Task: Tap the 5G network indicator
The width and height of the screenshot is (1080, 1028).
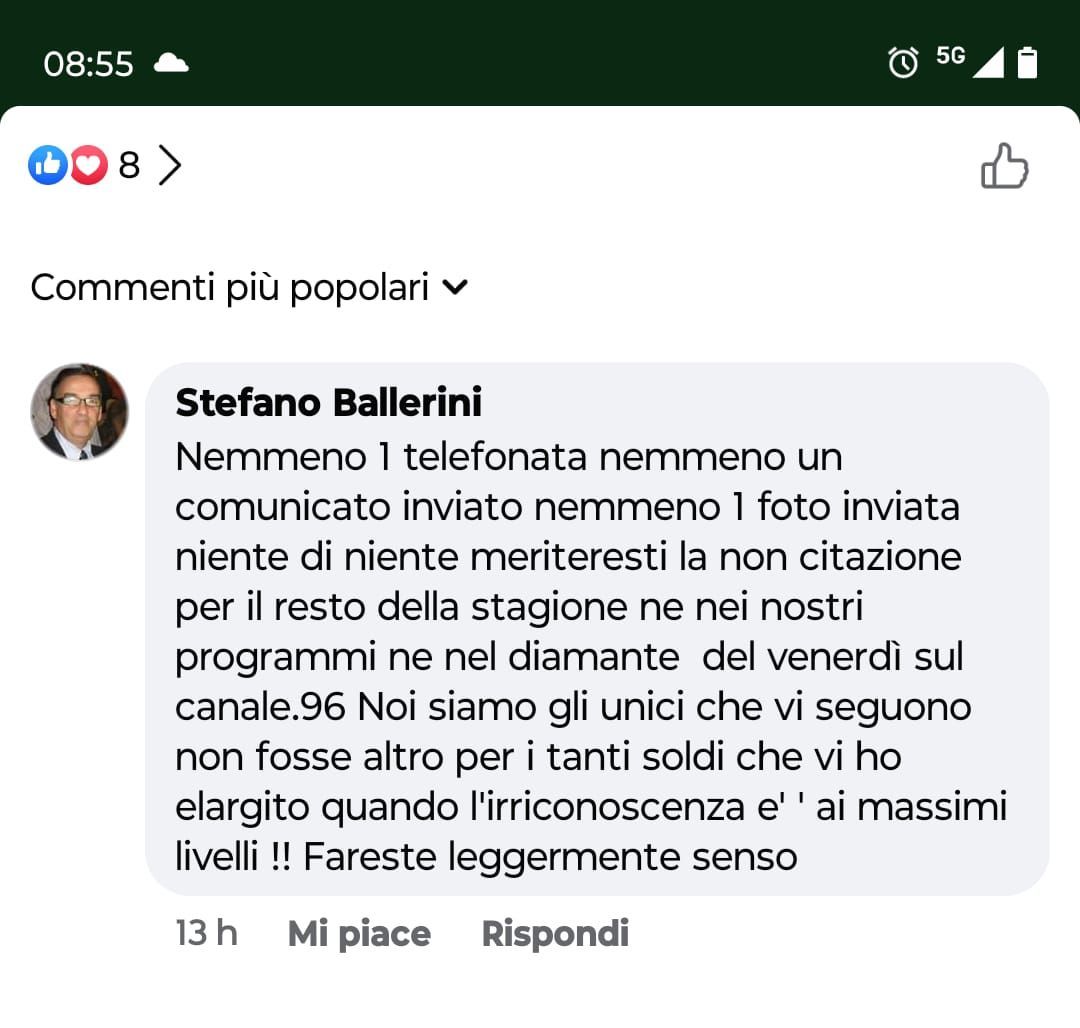Action: click(950, 57)
